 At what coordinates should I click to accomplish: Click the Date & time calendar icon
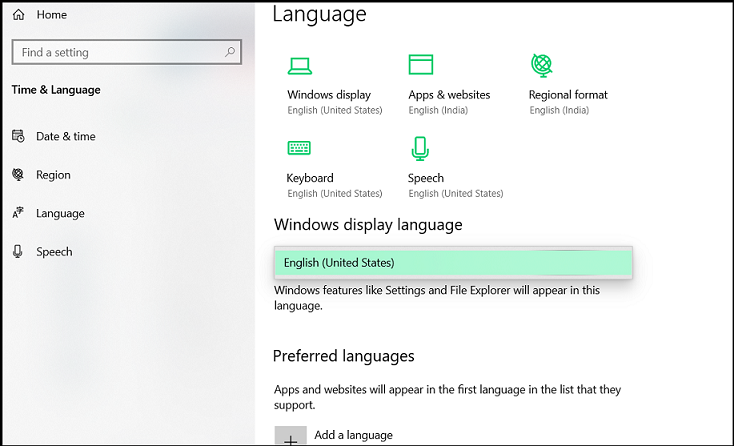tap(18, 136)
